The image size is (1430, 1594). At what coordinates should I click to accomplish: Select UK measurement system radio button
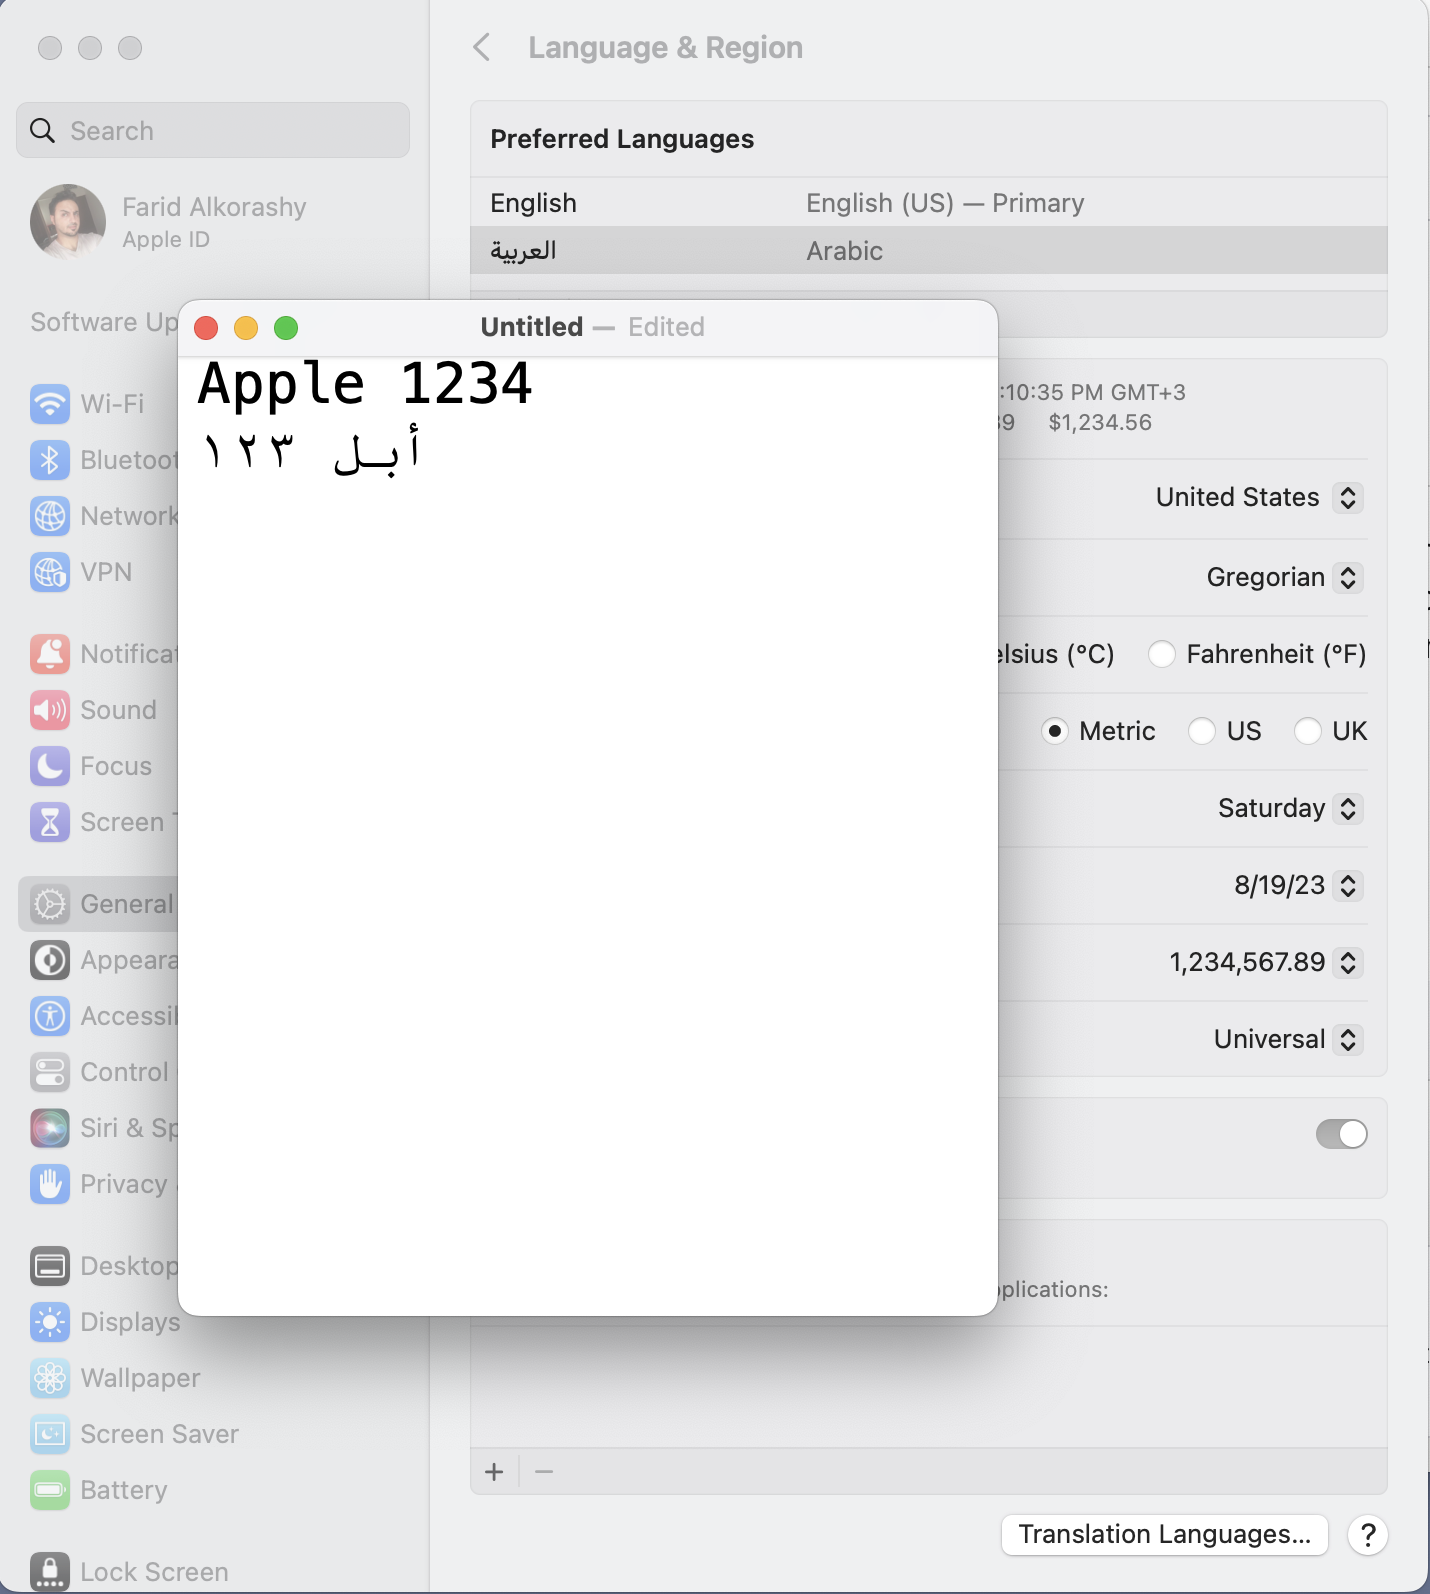[x=1307, y=731]
